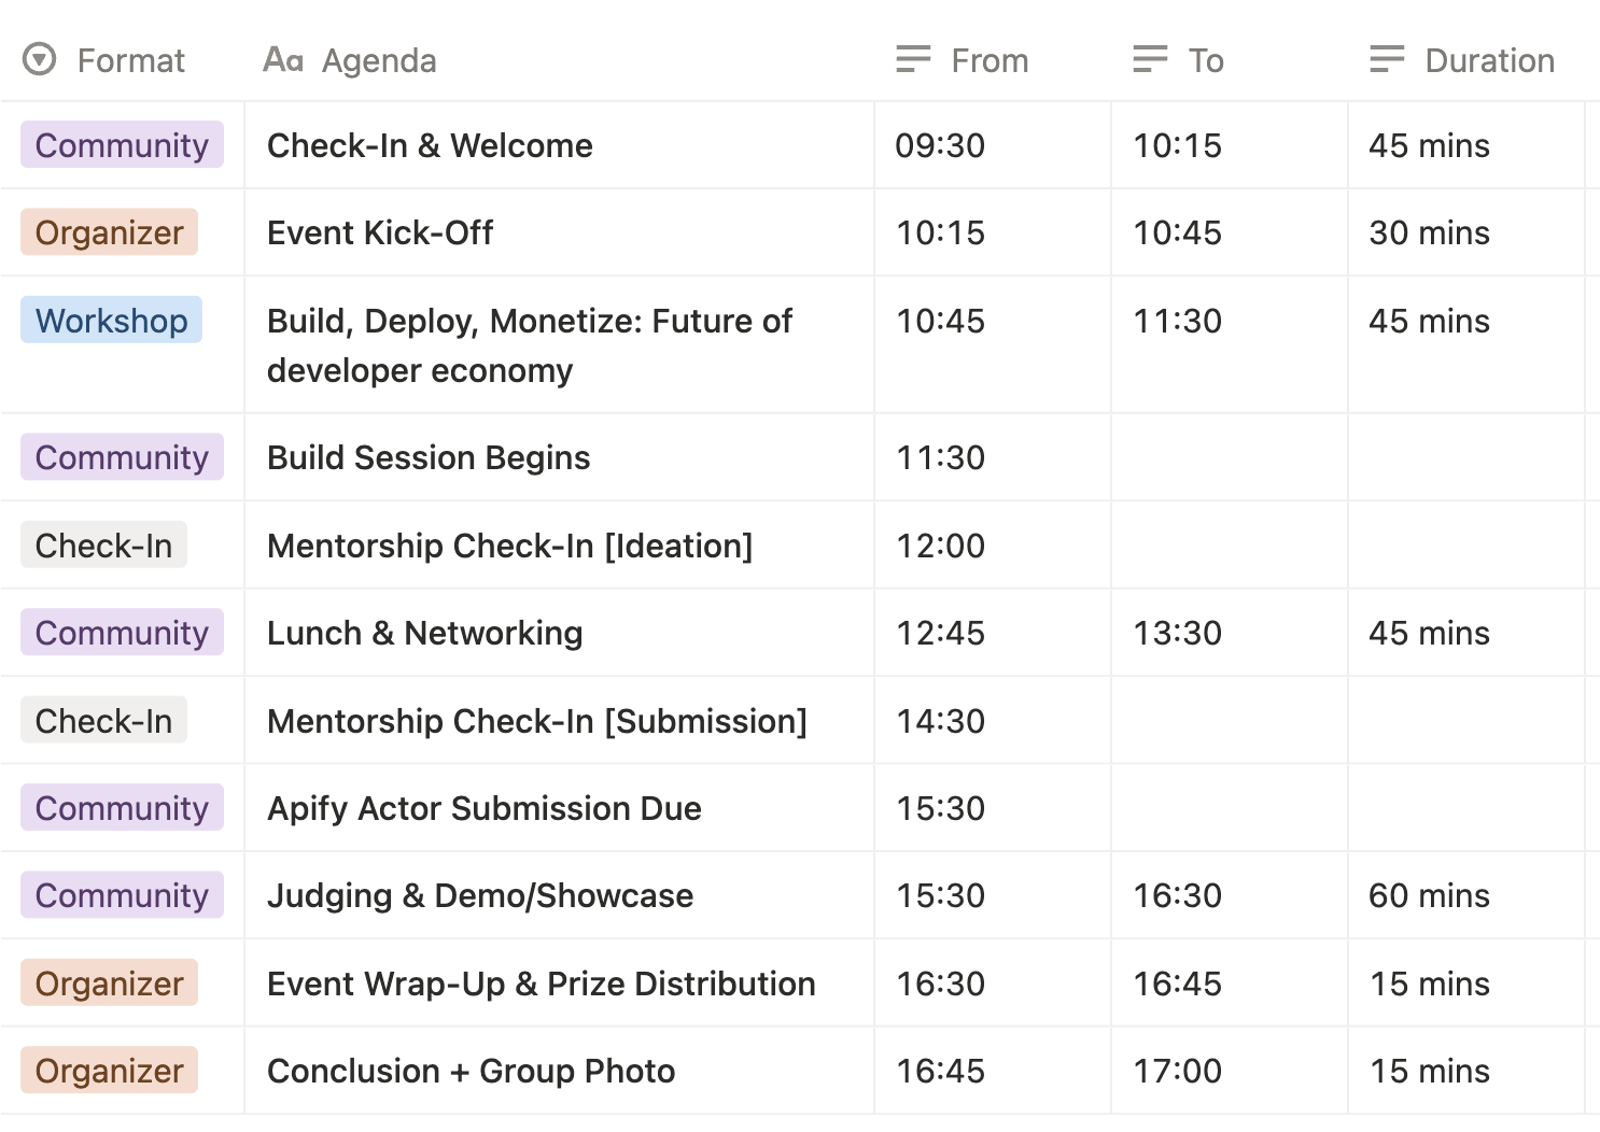The height and width of the screenshot is (1132, 1600).
Task: Click the Workshop format tag
Action: (x=111, y=321)
